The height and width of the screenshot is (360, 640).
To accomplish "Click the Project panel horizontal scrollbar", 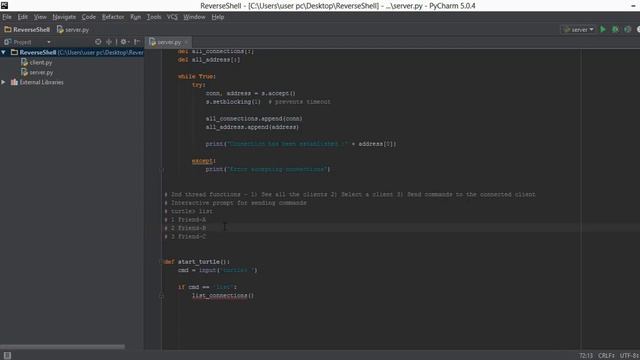I will point(62,347).
